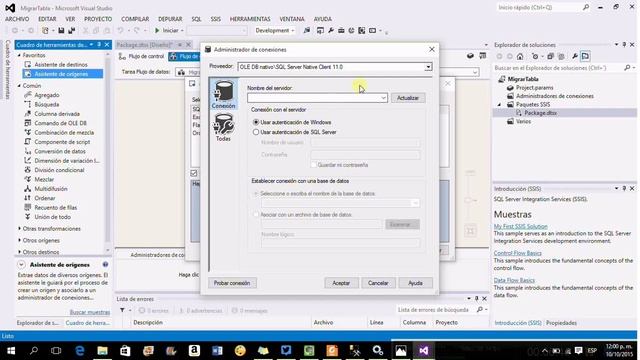The height and width of the screenshot is (360, 640).
Task: Select the database name radio option
Action: point(256,193)
